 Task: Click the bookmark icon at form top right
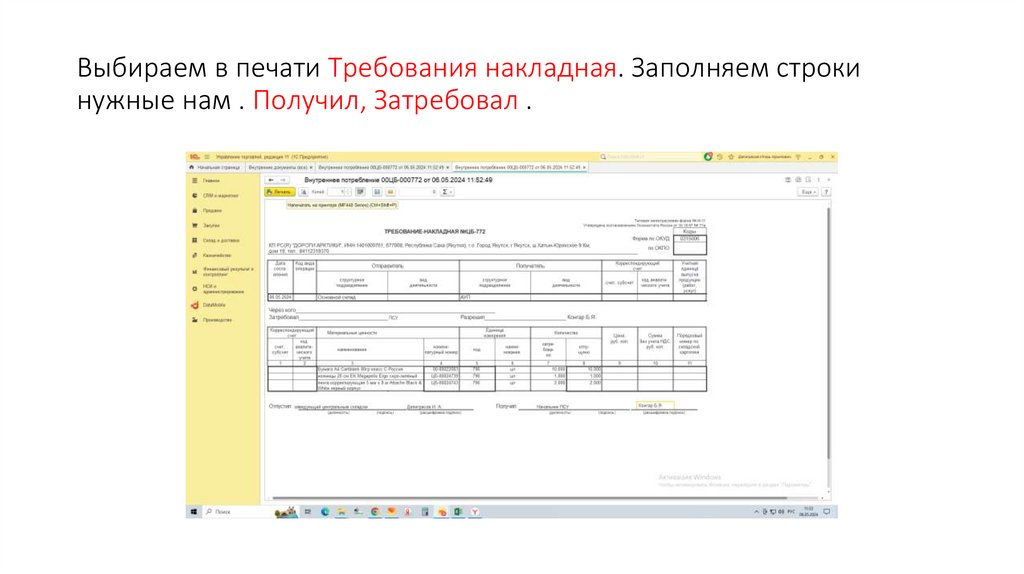pyautogui.click(x=808, y=180)
